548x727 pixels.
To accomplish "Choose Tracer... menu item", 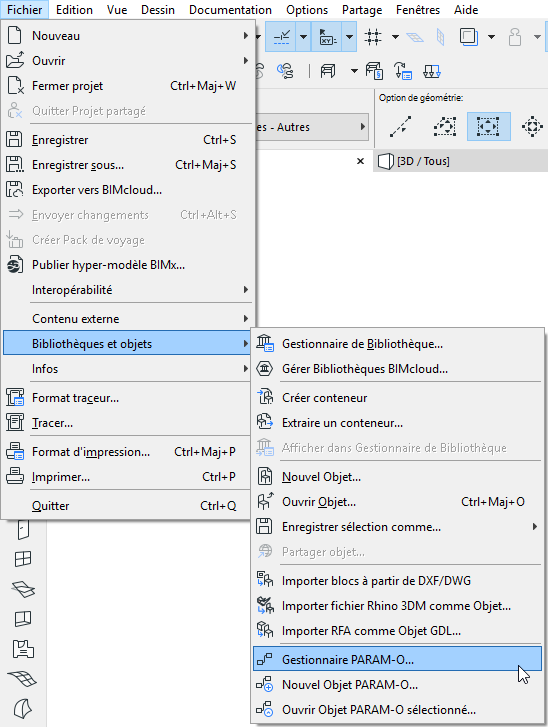I will click(128, 423).
